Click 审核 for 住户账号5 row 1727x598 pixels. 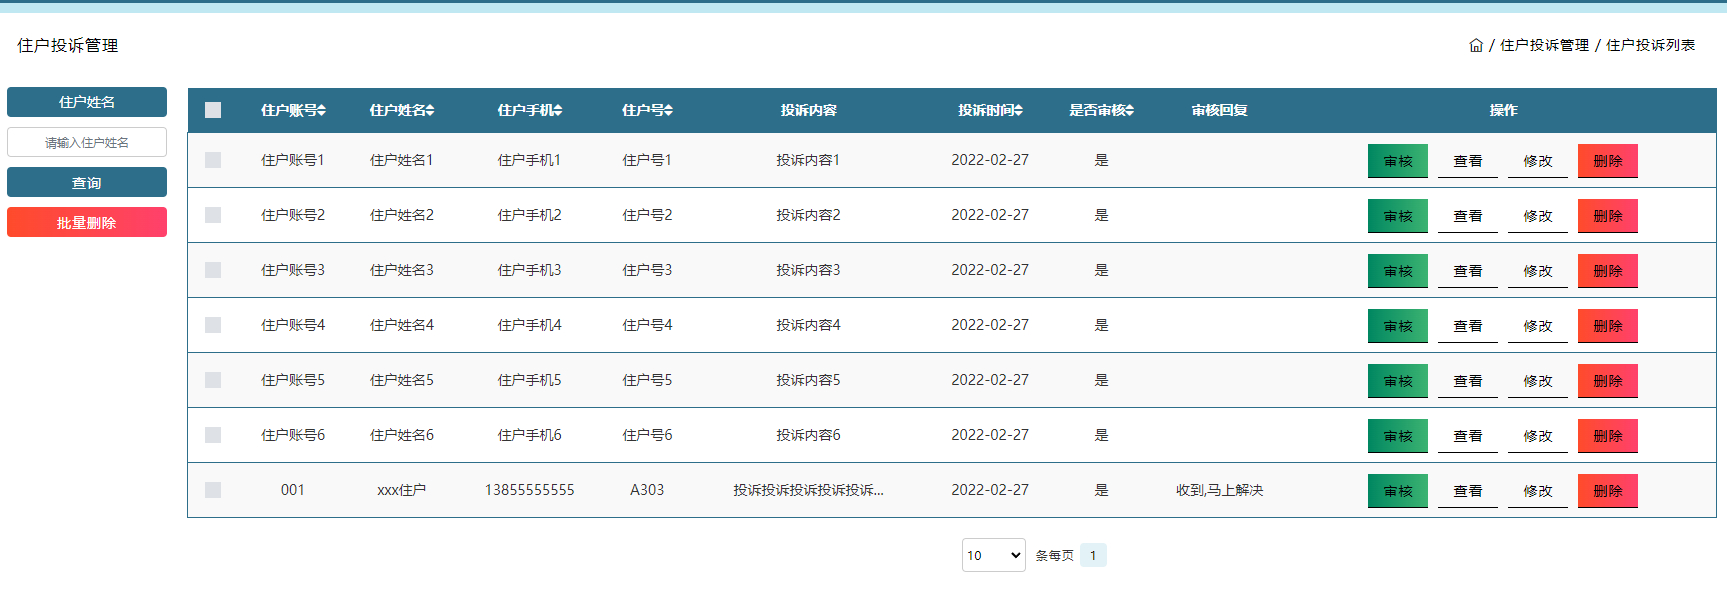(x=1398, y=381)
